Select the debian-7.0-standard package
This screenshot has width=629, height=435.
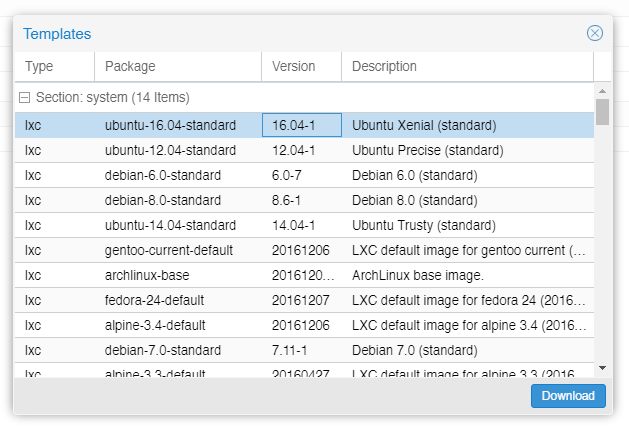[x=163, y=350]
